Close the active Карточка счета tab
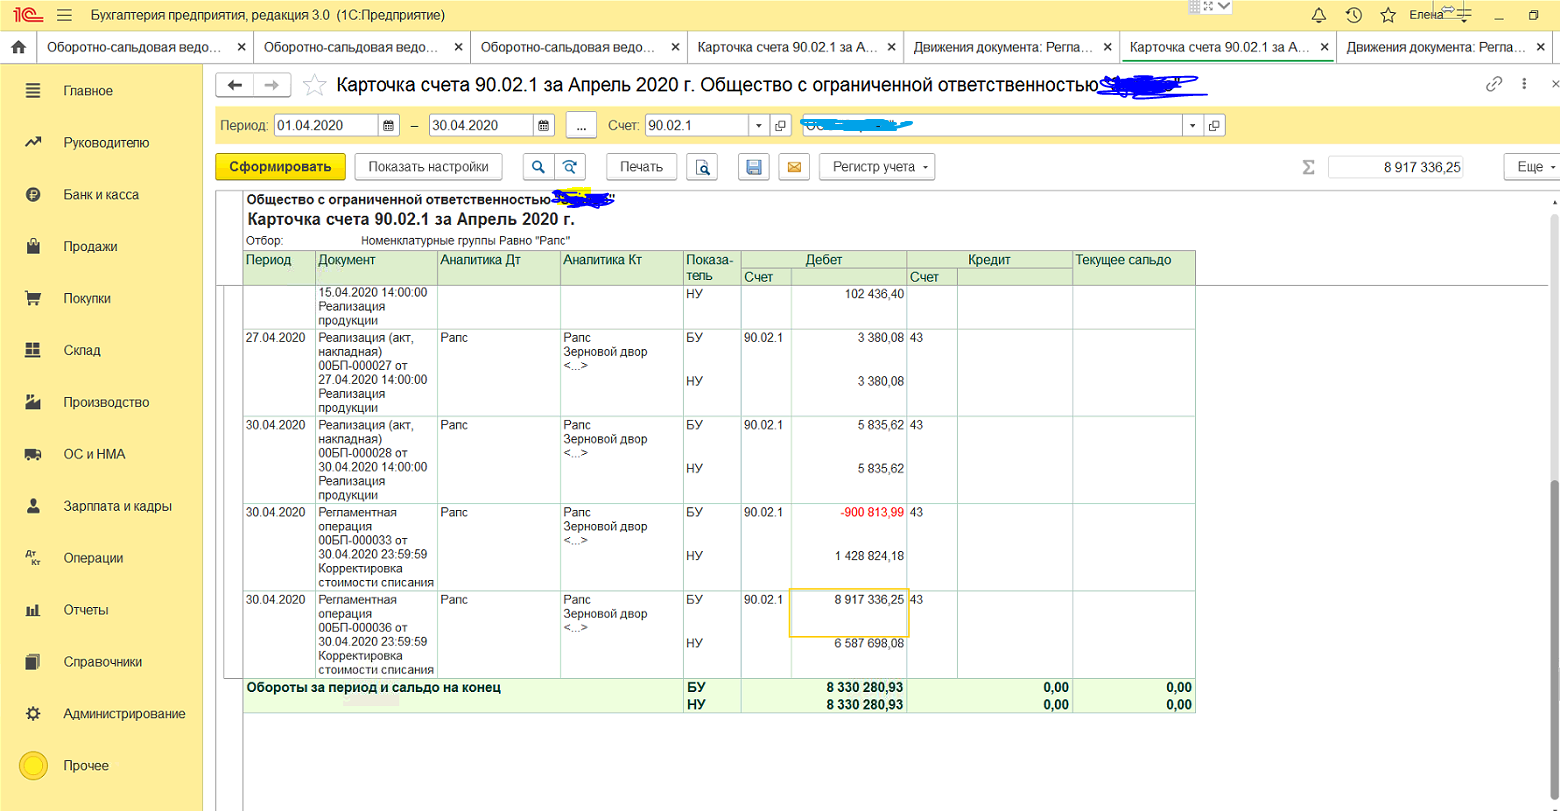This screenshot has height=811, width=1560. tap(1325, 47)
